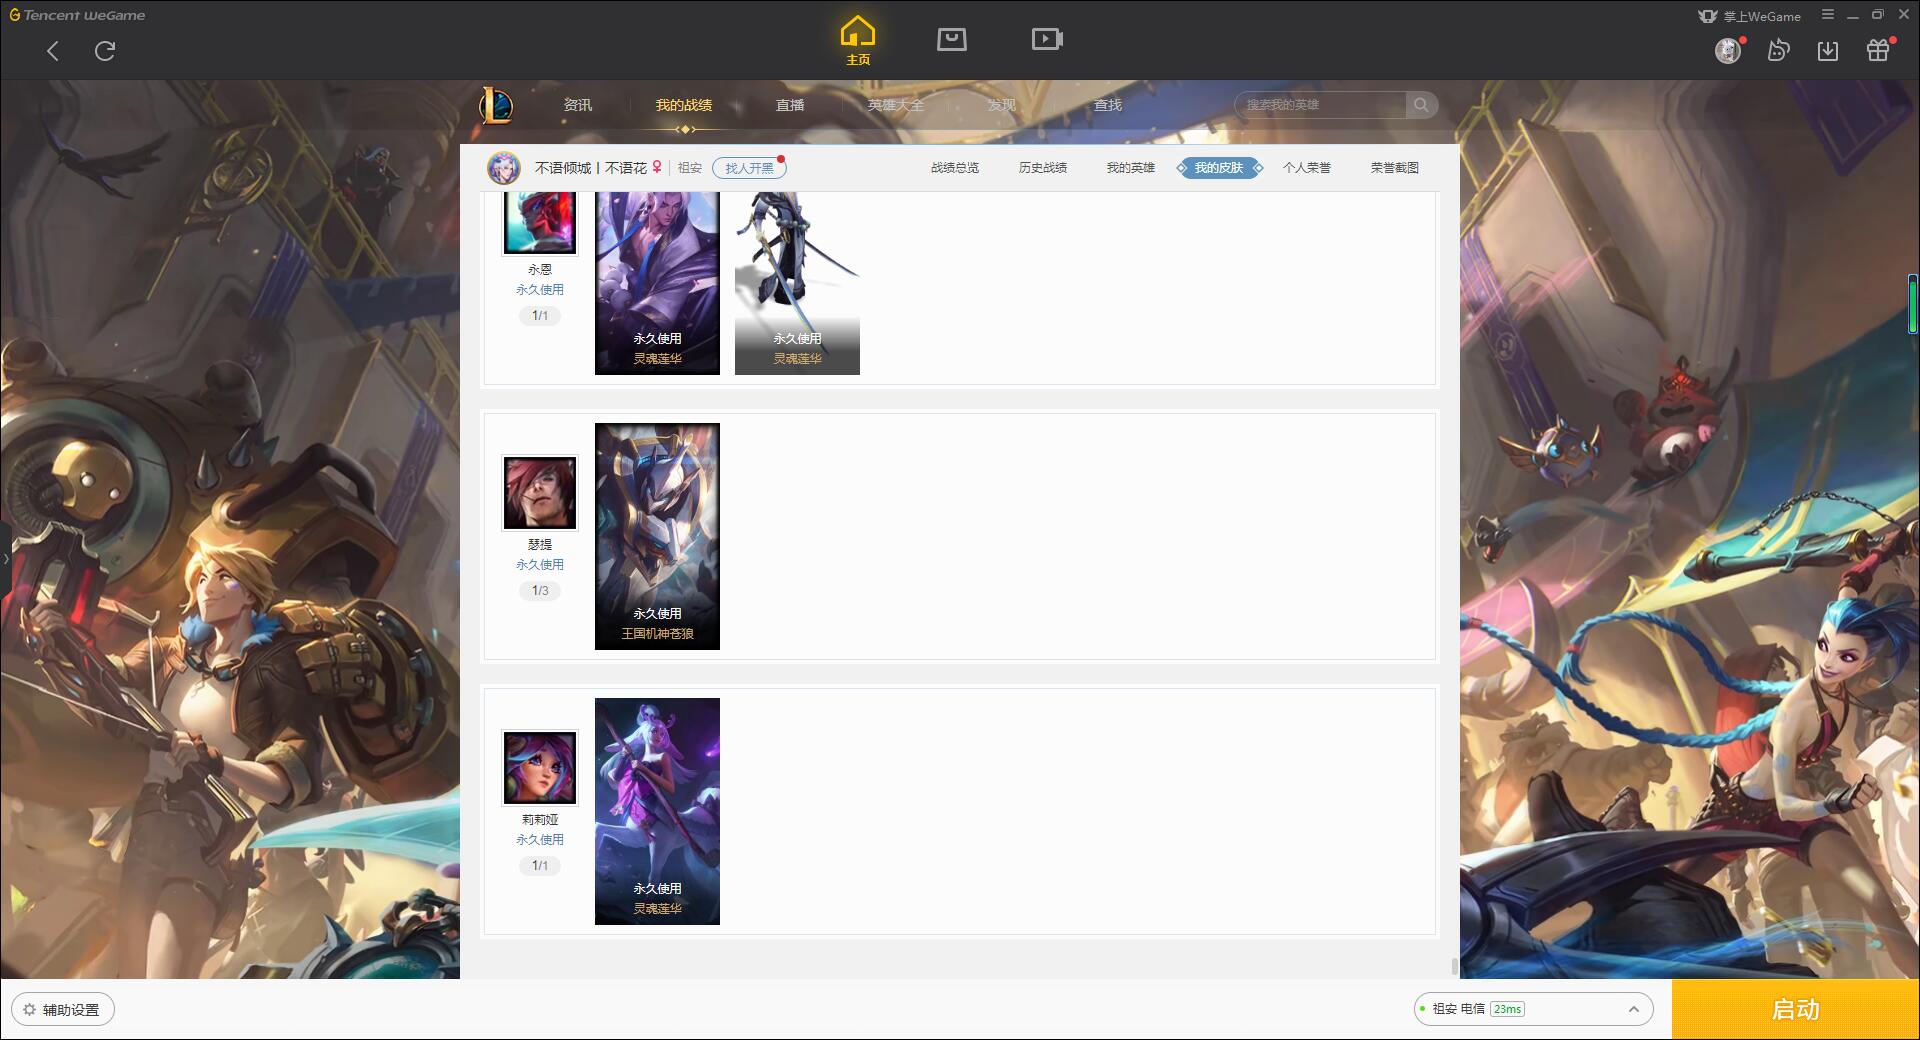Open 历史战绩 sub-tab
1920x1040 pixels.
pyautogui.click(x=1043, y=168)
